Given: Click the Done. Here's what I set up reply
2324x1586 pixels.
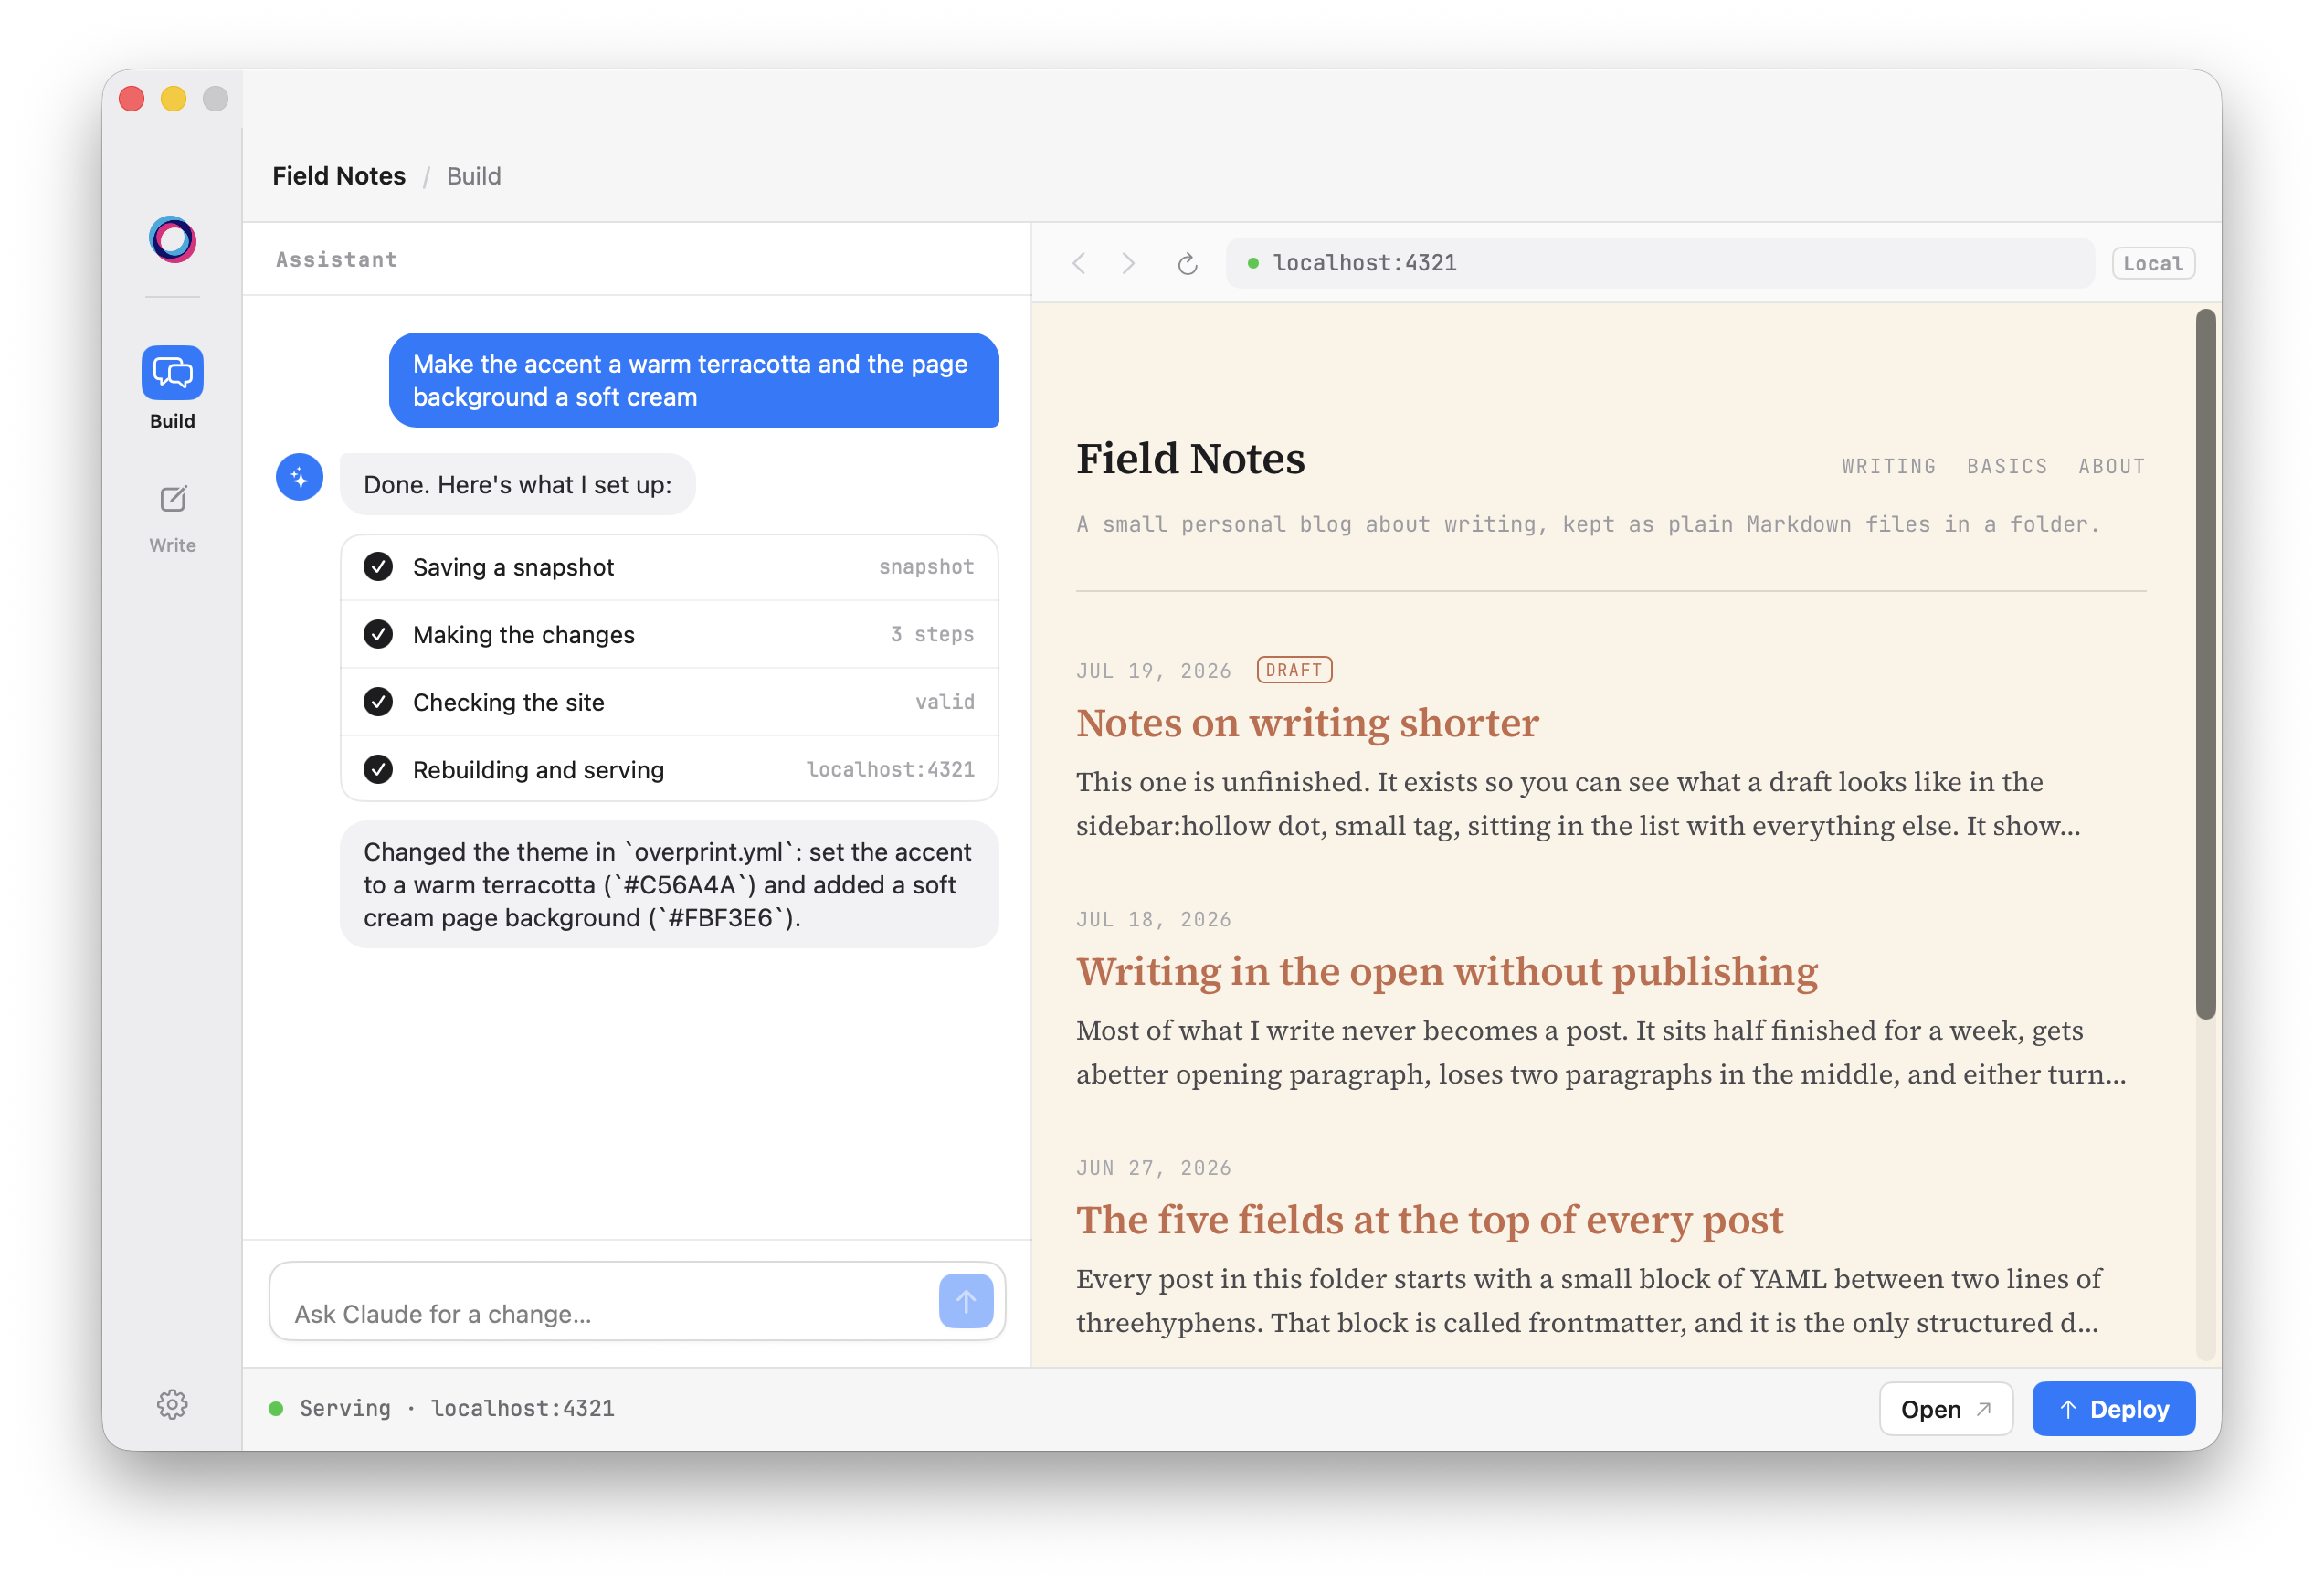Looking at the screenshot, I should [517, 485].
